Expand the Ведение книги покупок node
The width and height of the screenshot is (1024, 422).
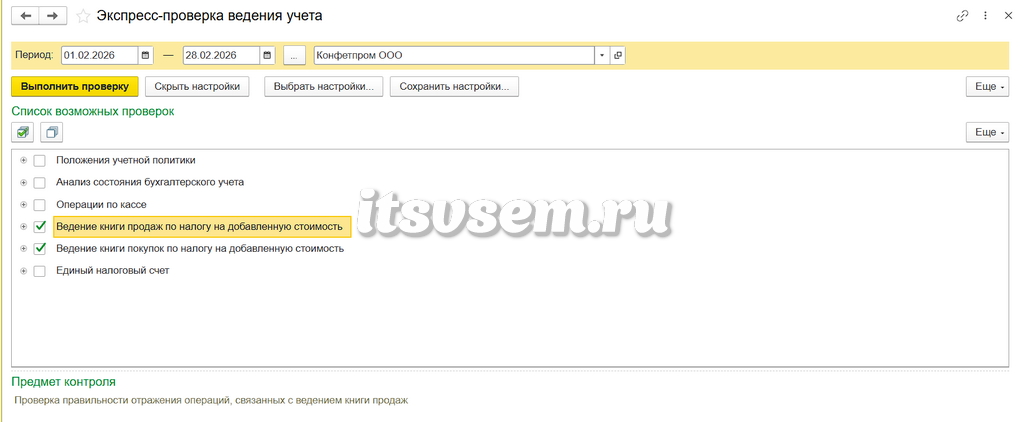point(24,249)
